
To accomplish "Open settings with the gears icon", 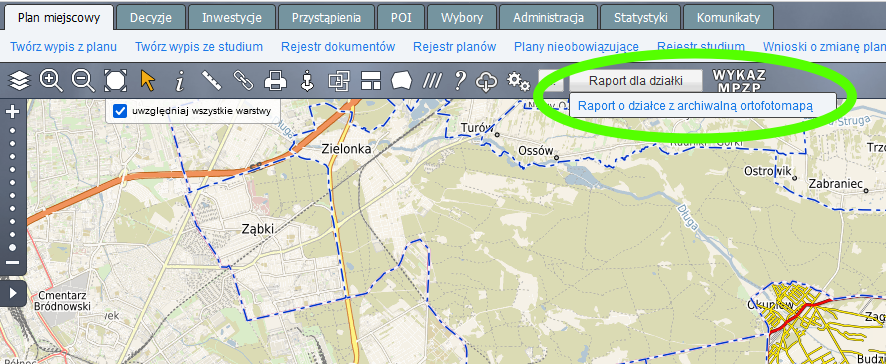I will point(518,82).
